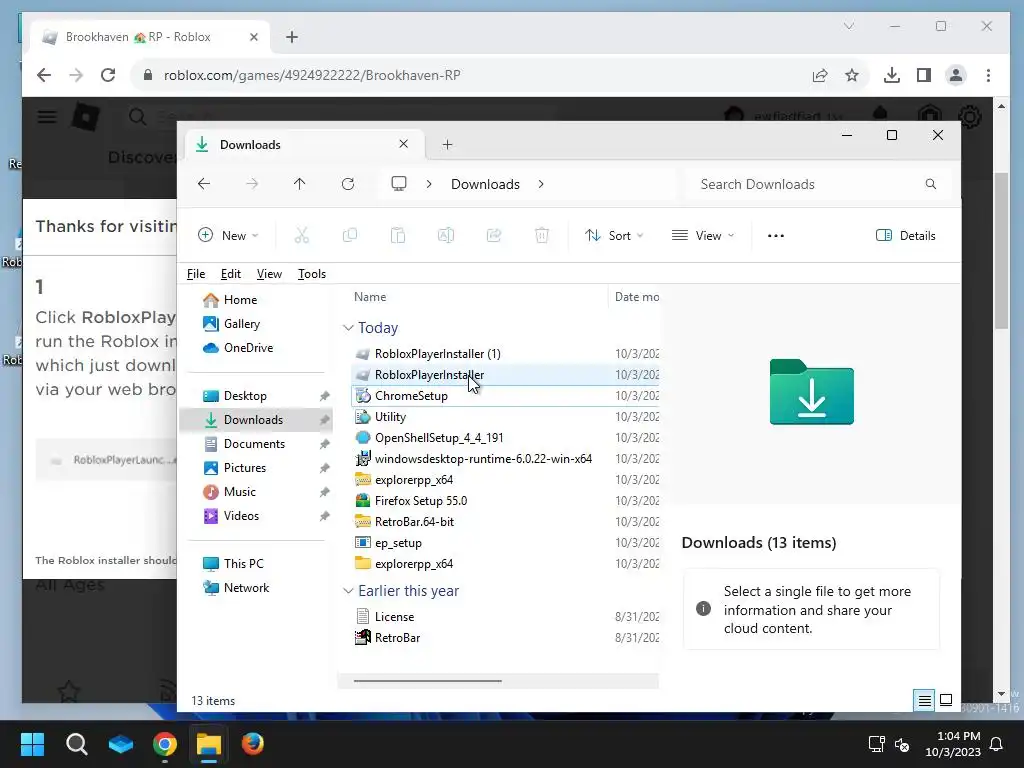The width and height of the screenshot is (1024, 768).
Task: Click the PC monitor icon in address bar
Action: [x=399, y=184]
